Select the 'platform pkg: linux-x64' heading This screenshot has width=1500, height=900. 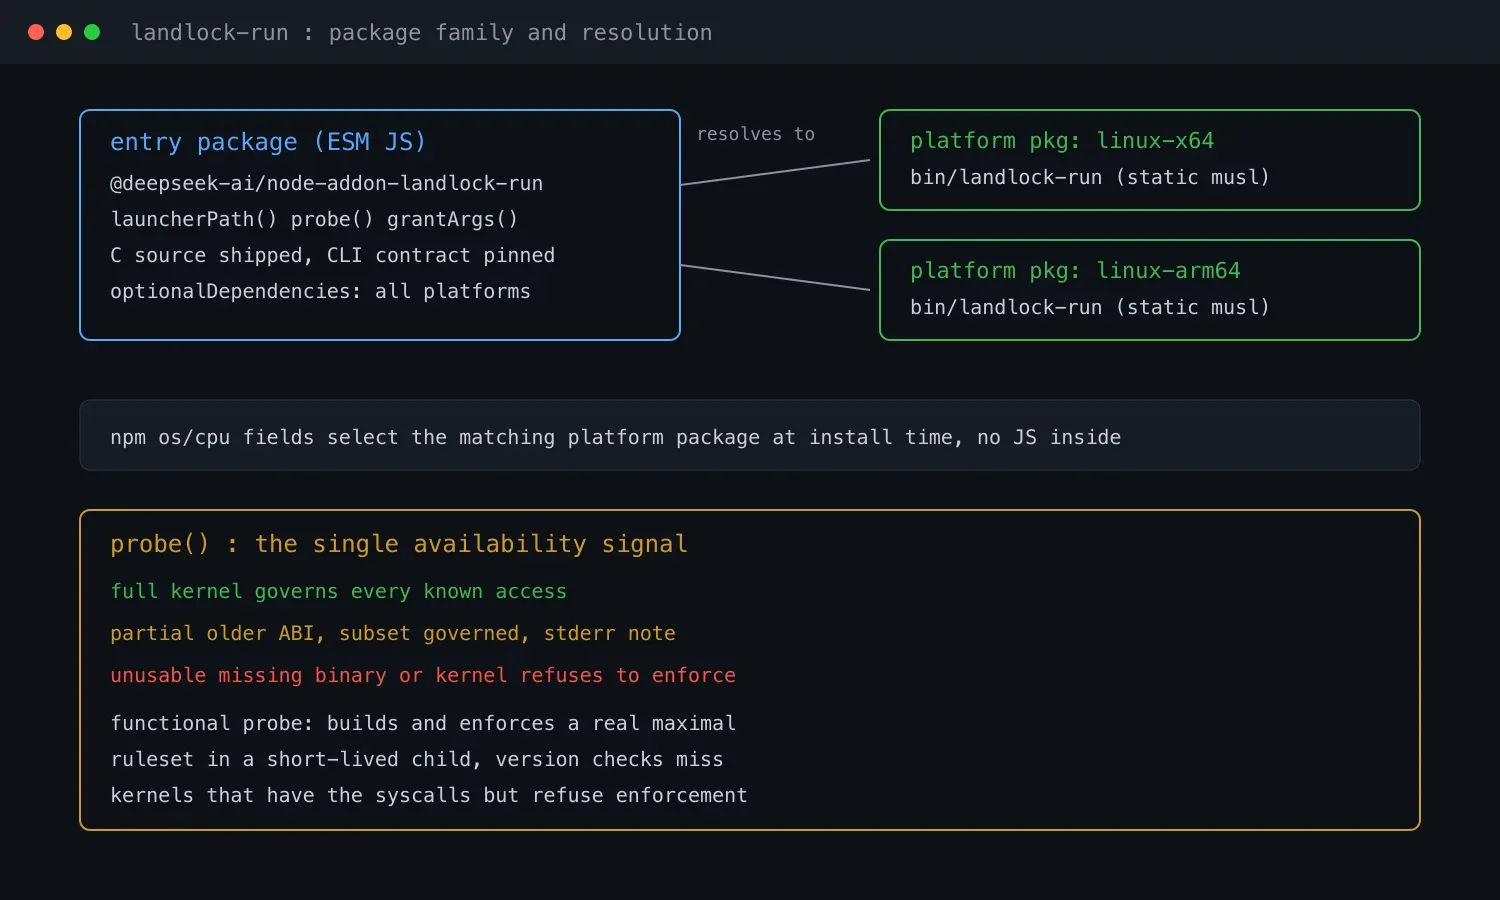[x=1062, y=141]
